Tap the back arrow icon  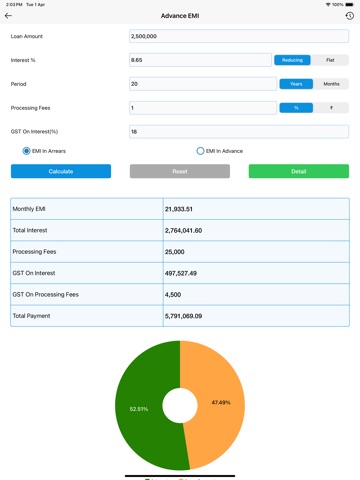[x=8, y=16]
